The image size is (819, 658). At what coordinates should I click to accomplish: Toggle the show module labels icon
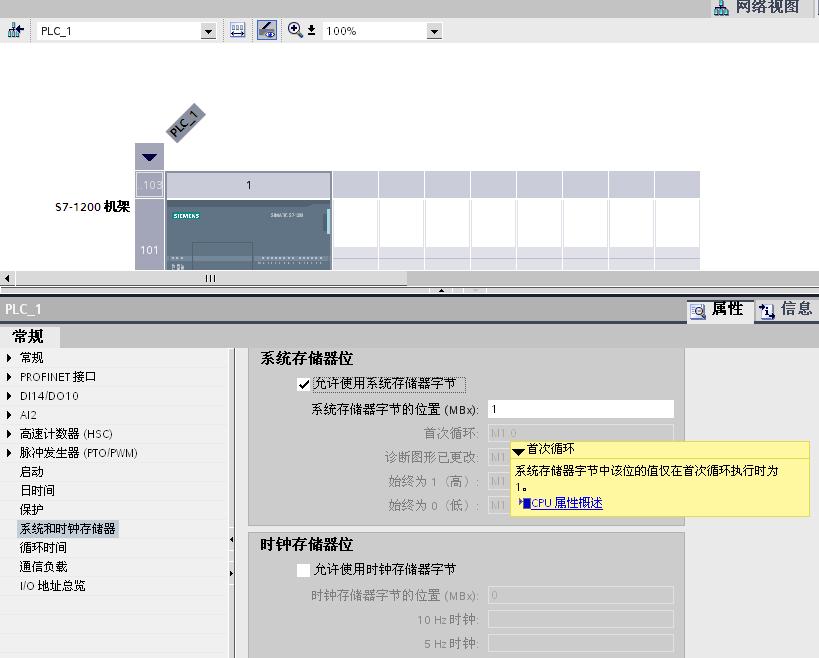click(267, 30)
